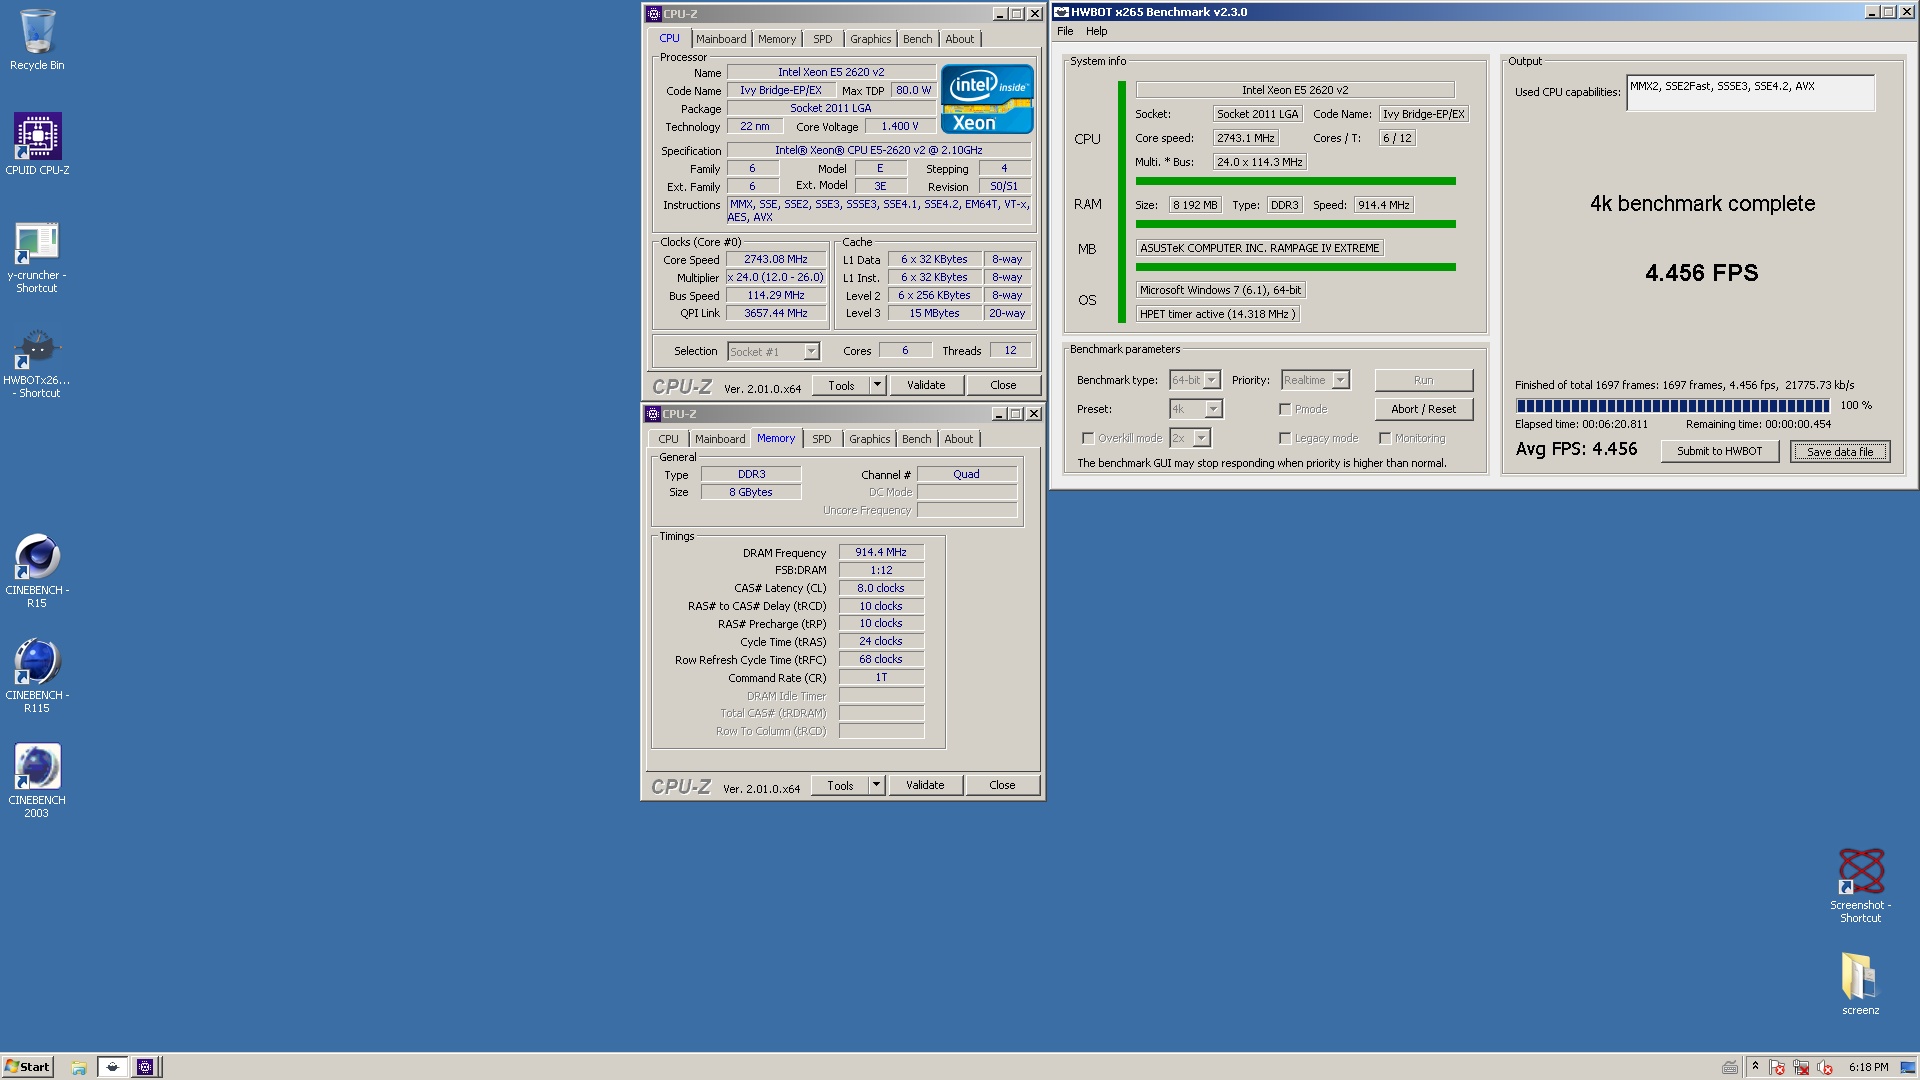Switch to Graphics tab in lower CPU-Z
This screenshot has height=1080, width=1920.
tap(869, 439)
